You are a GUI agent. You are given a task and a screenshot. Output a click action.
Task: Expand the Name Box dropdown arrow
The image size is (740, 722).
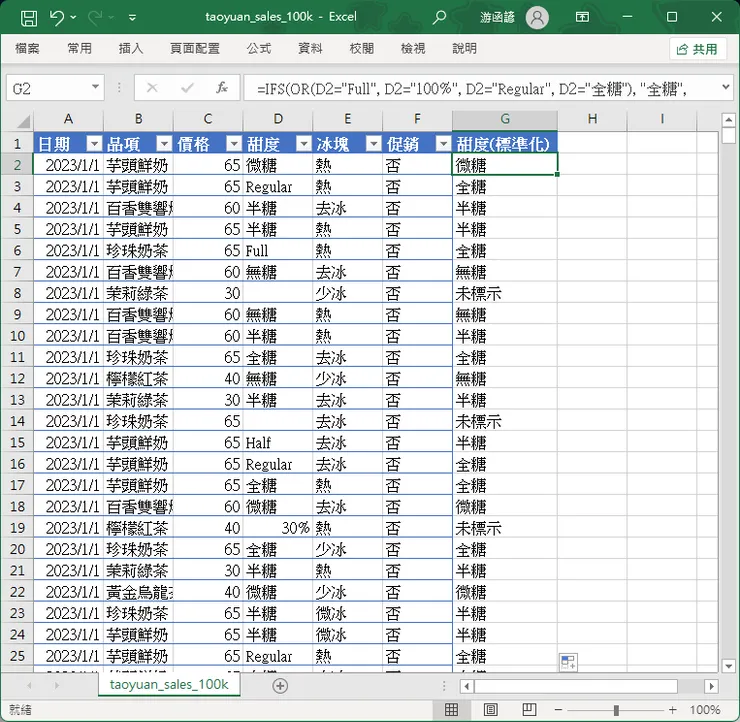point(94,88)
